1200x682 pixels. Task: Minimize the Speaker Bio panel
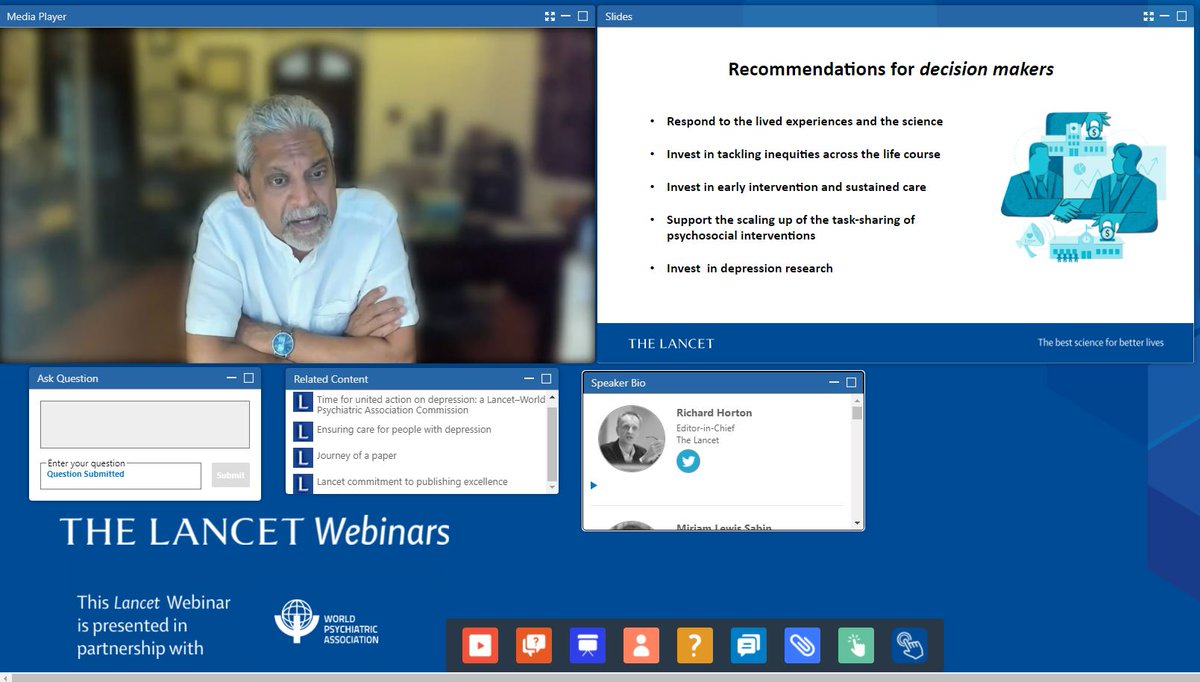pyautogui.click(x=835, y=382)
